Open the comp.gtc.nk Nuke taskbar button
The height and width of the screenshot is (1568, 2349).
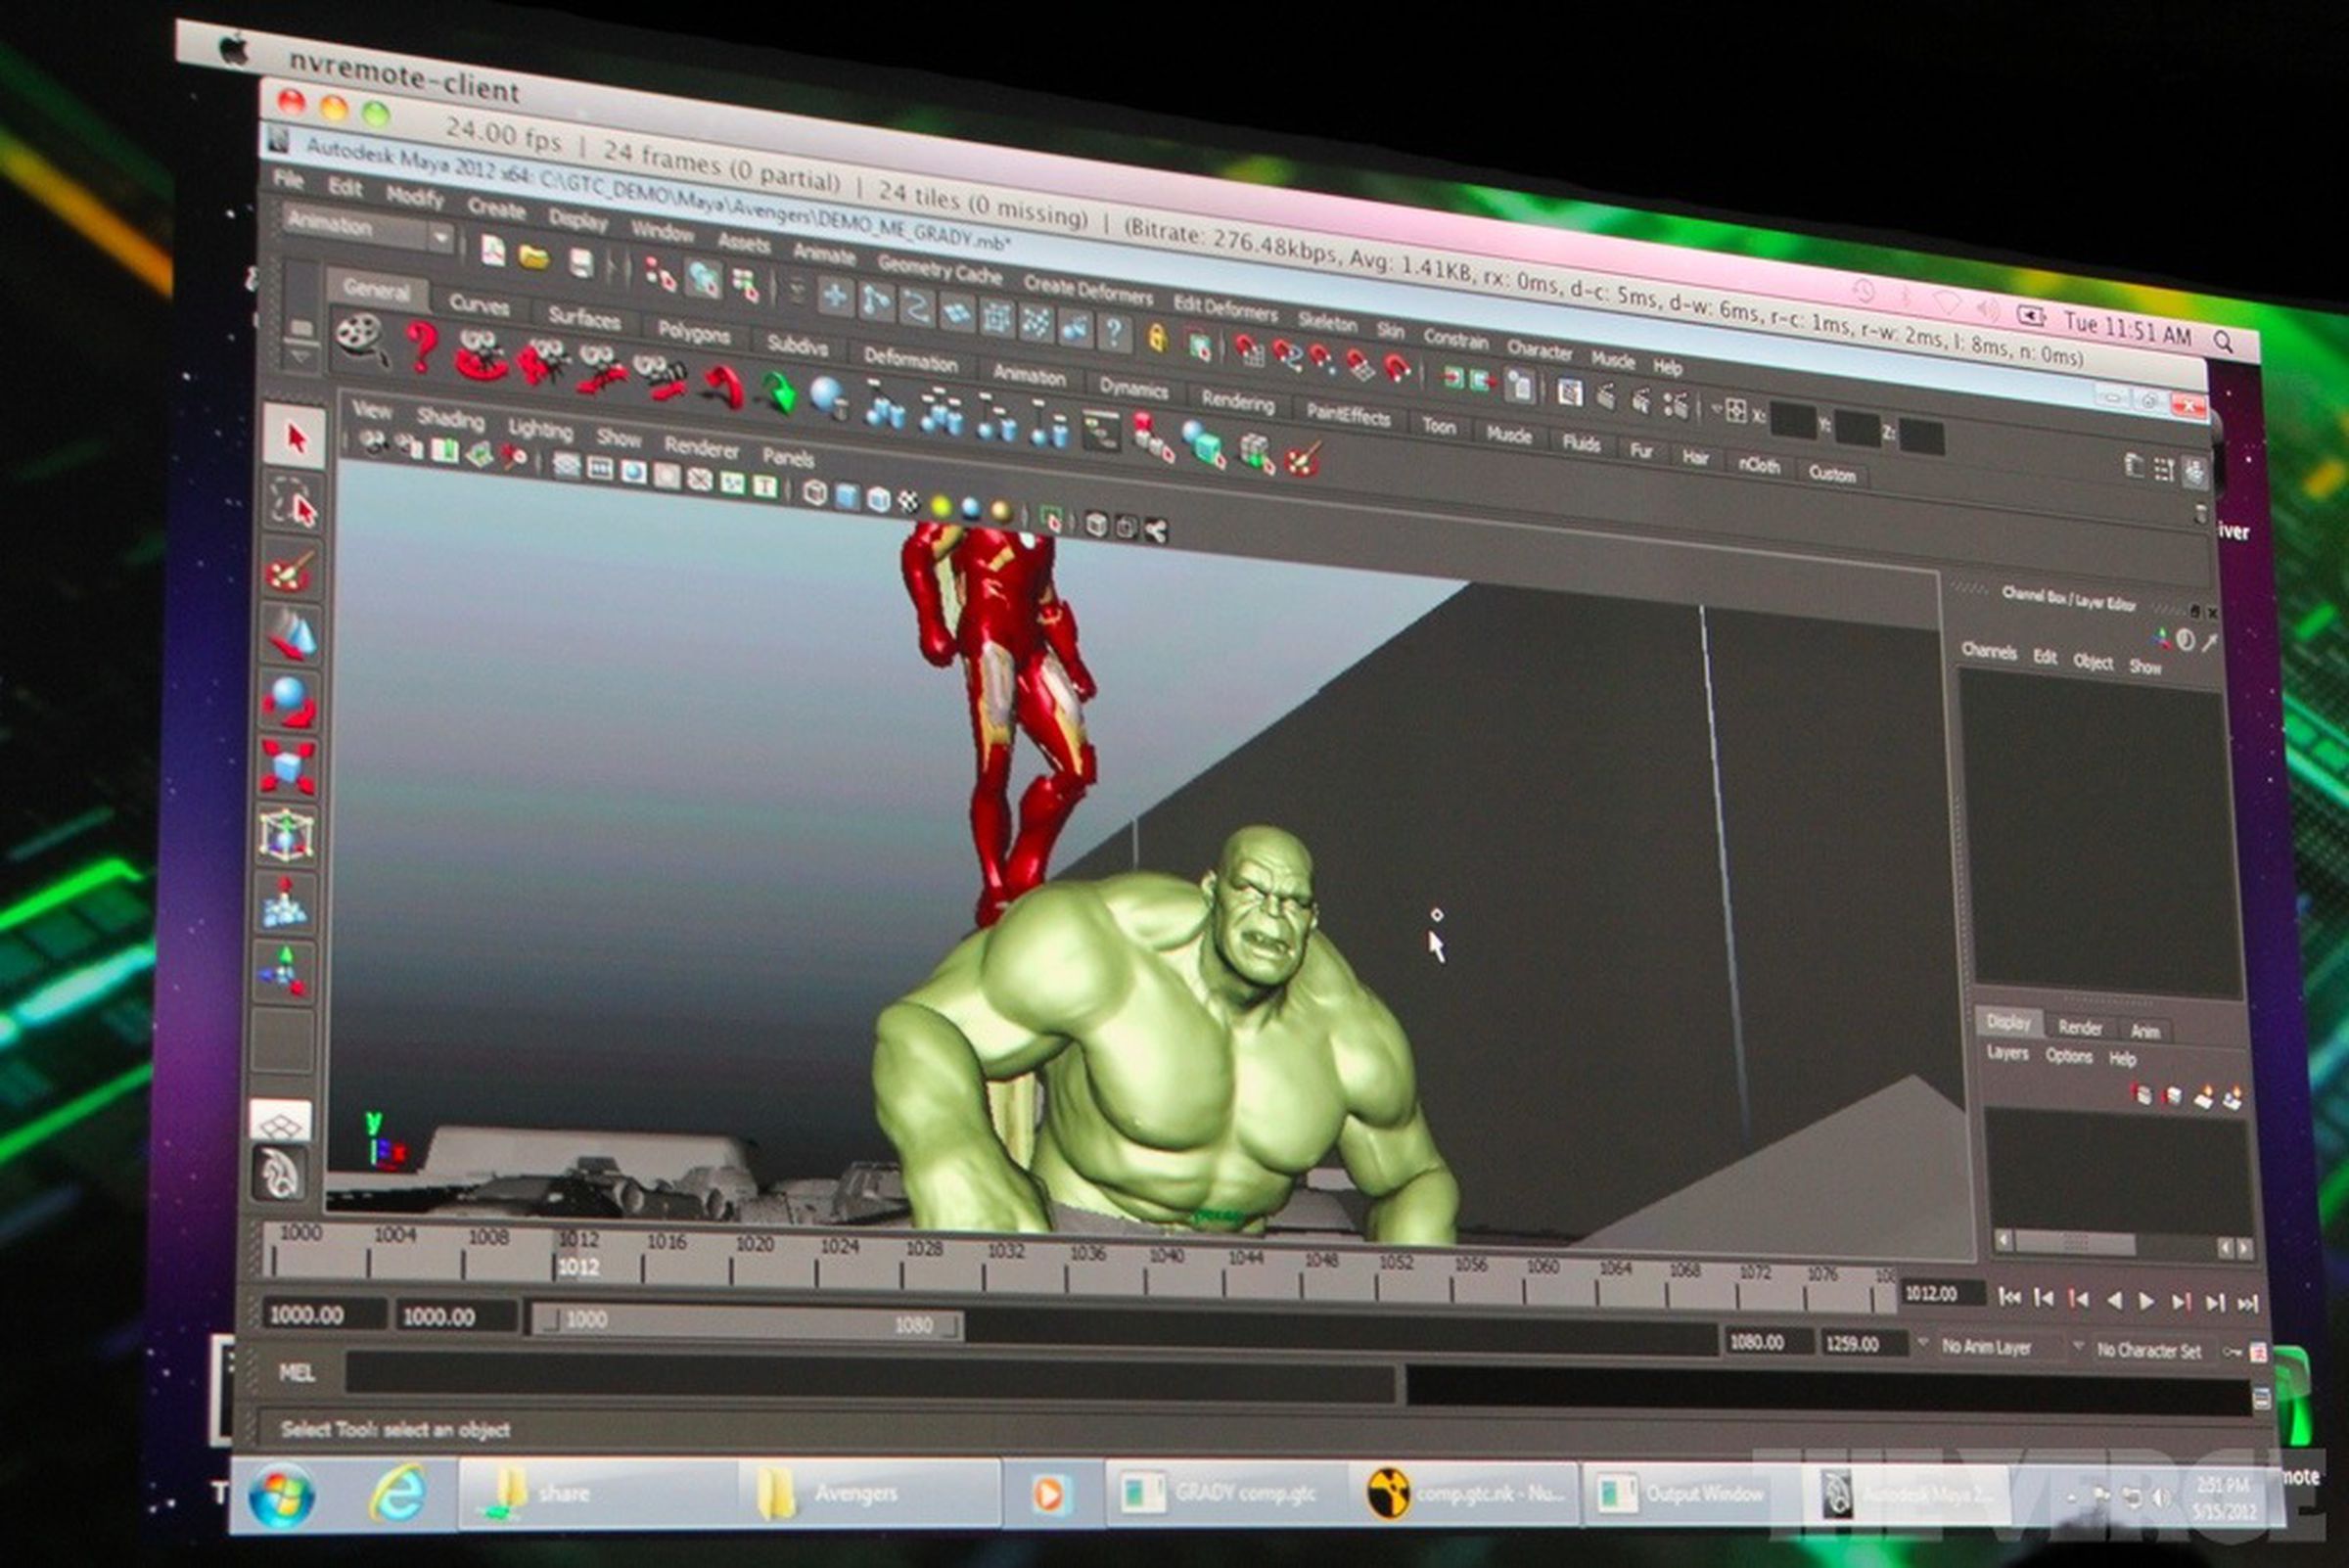coord(1462,1494)
